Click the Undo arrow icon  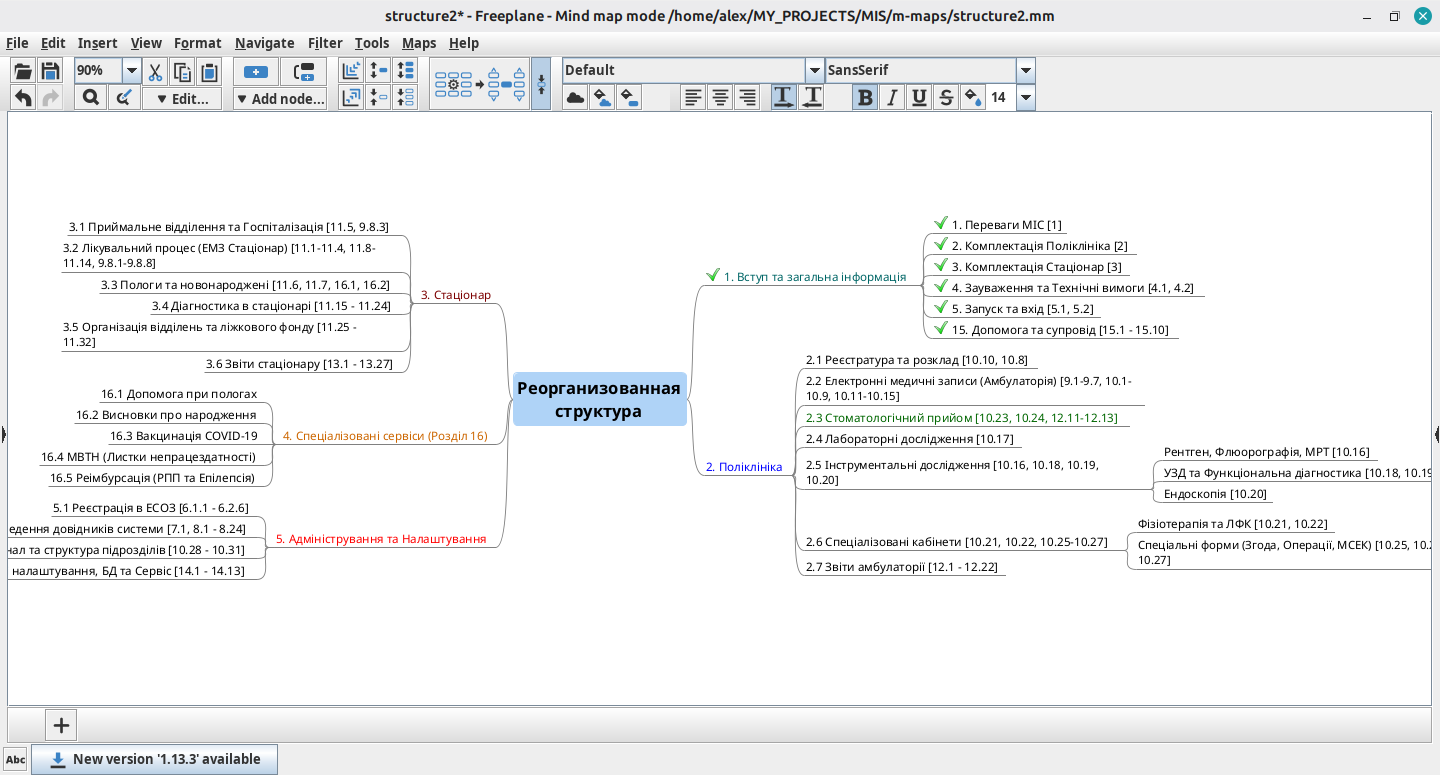coord(23,98)
